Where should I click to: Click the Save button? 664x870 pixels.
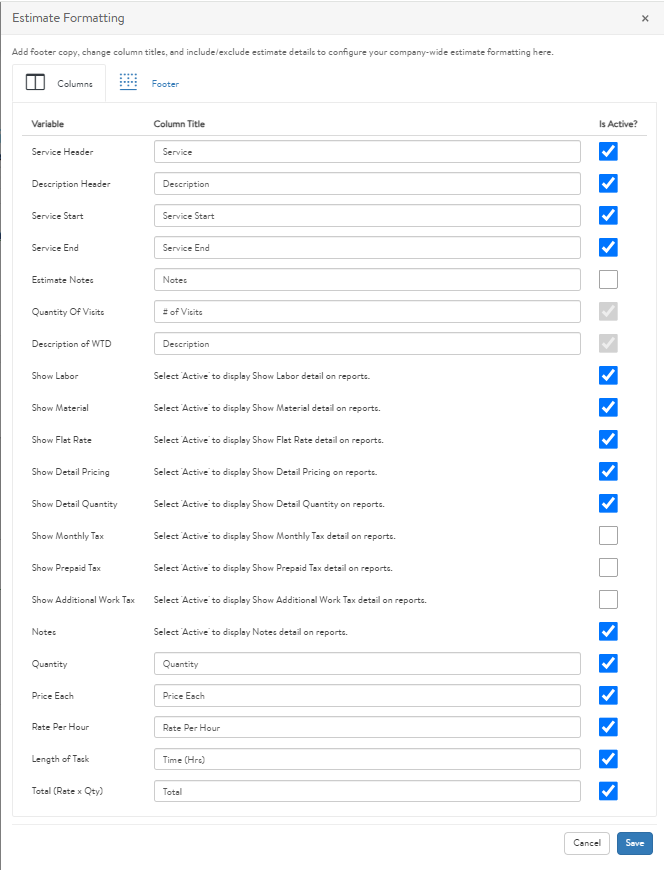pyautogui.click(x=635, y=843)
